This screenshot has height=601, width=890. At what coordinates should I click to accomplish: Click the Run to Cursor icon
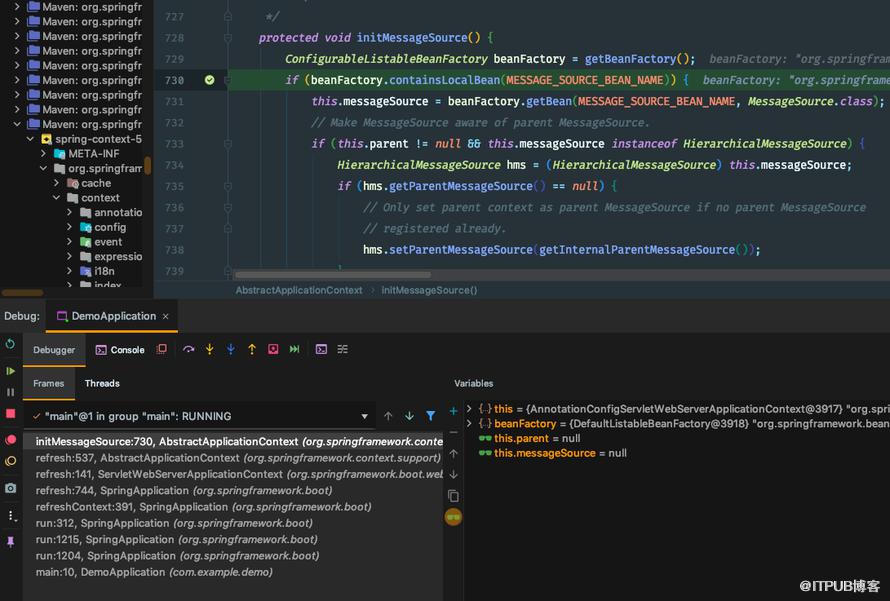point(294,350)
